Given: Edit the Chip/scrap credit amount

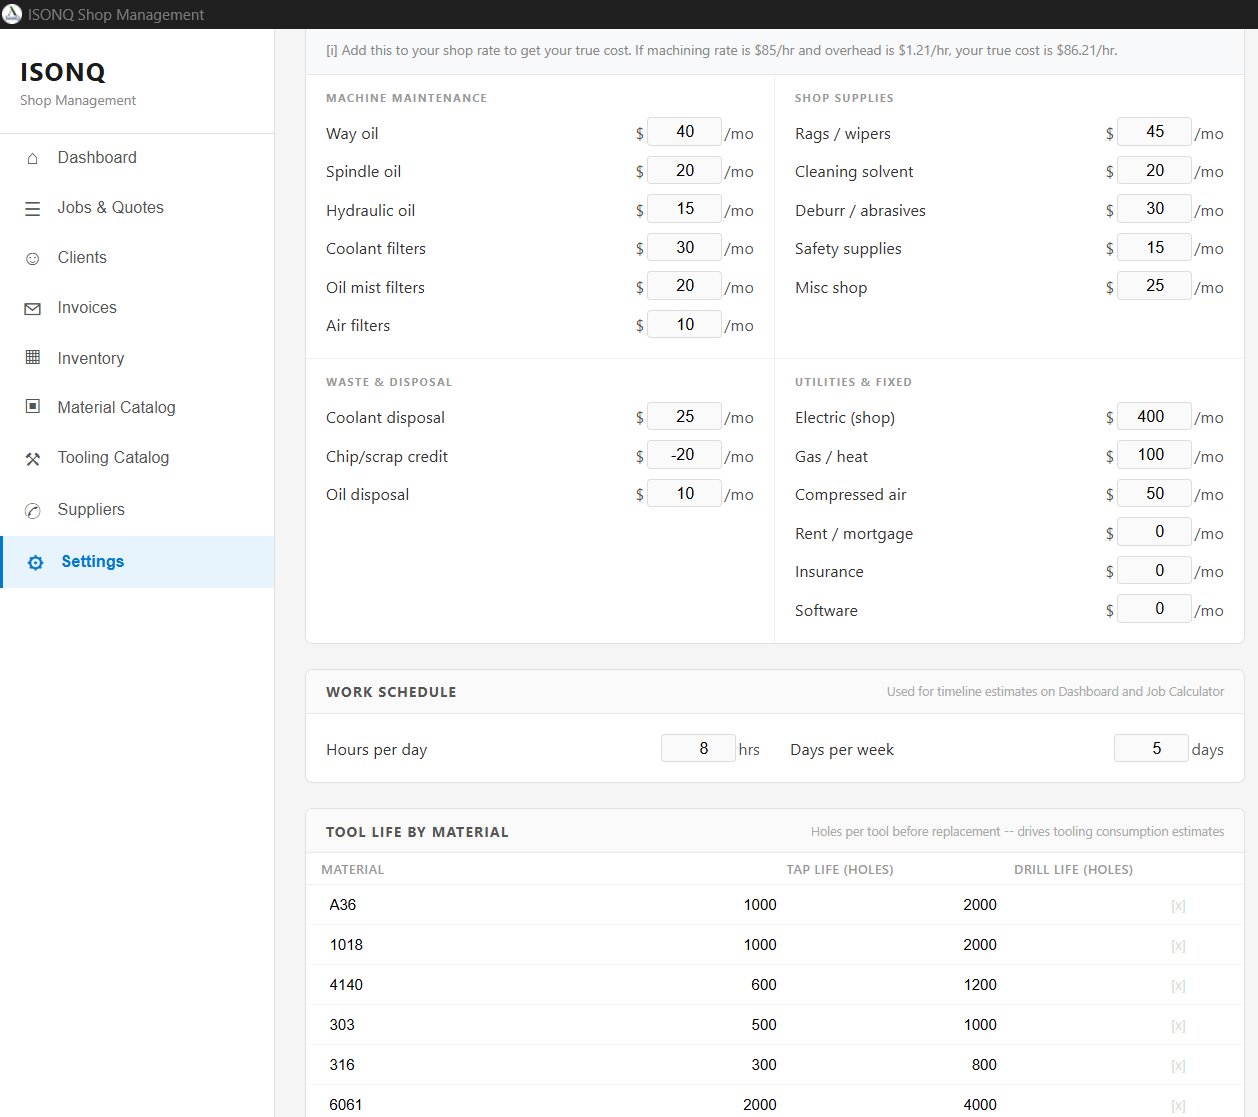Looking at the screenshot, I should tap(684, 454).
